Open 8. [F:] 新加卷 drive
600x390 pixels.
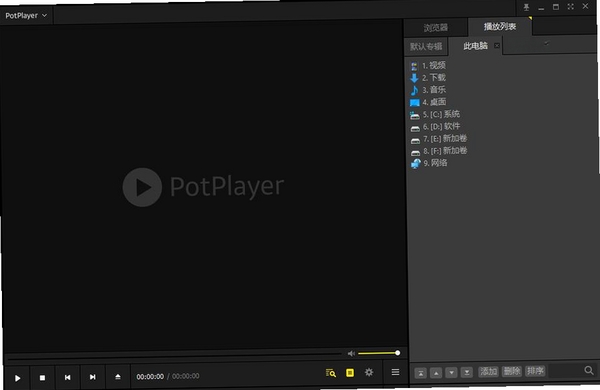[x=439, y=151]
